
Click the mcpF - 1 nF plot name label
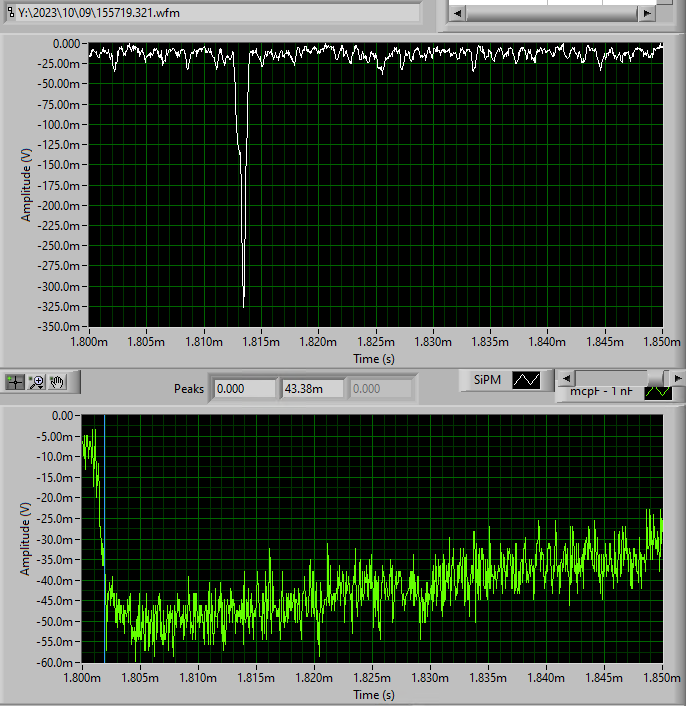601,392
